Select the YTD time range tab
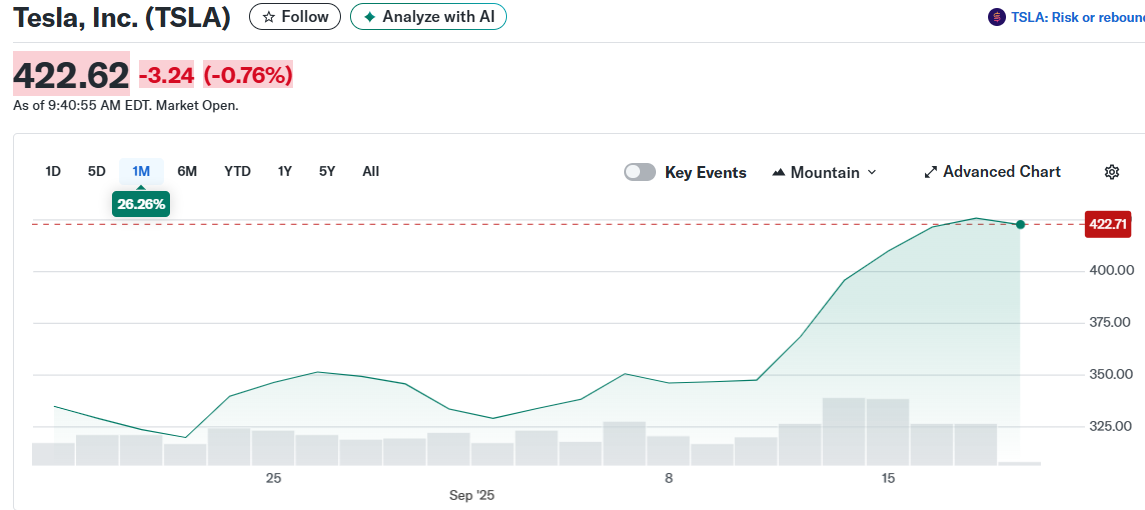 click(x=237, y=171)
